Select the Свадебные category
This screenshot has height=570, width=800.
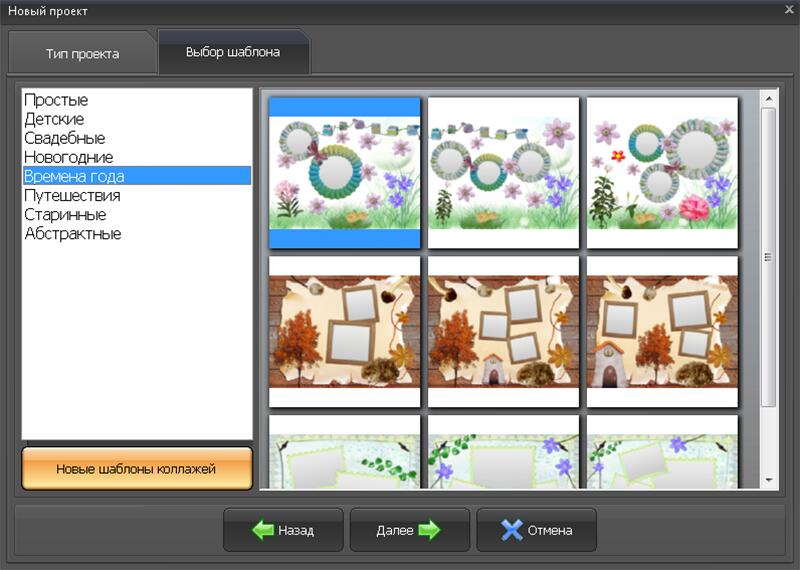point(64,138)
